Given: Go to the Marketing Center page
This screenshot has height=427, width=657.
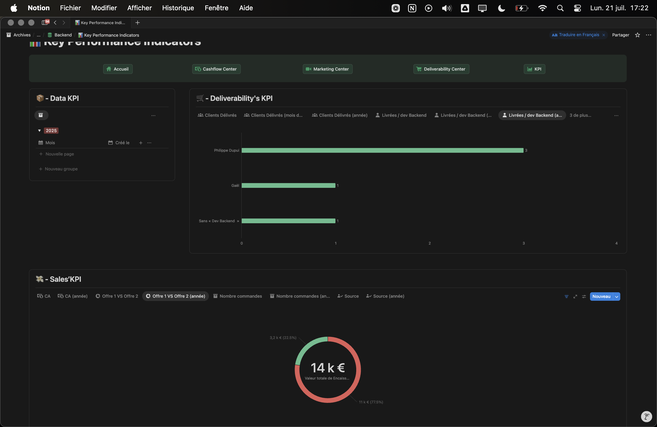Looking at the screenshot, I should click(x=327, y=69).
